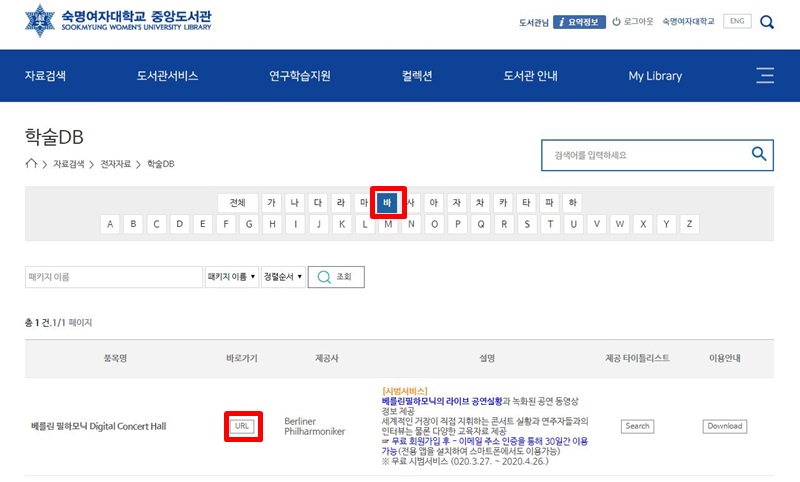This screenshot has width=800, height=482.
Task: Click Berliner Philharmoniker provider text
Action: pos(315,426)
